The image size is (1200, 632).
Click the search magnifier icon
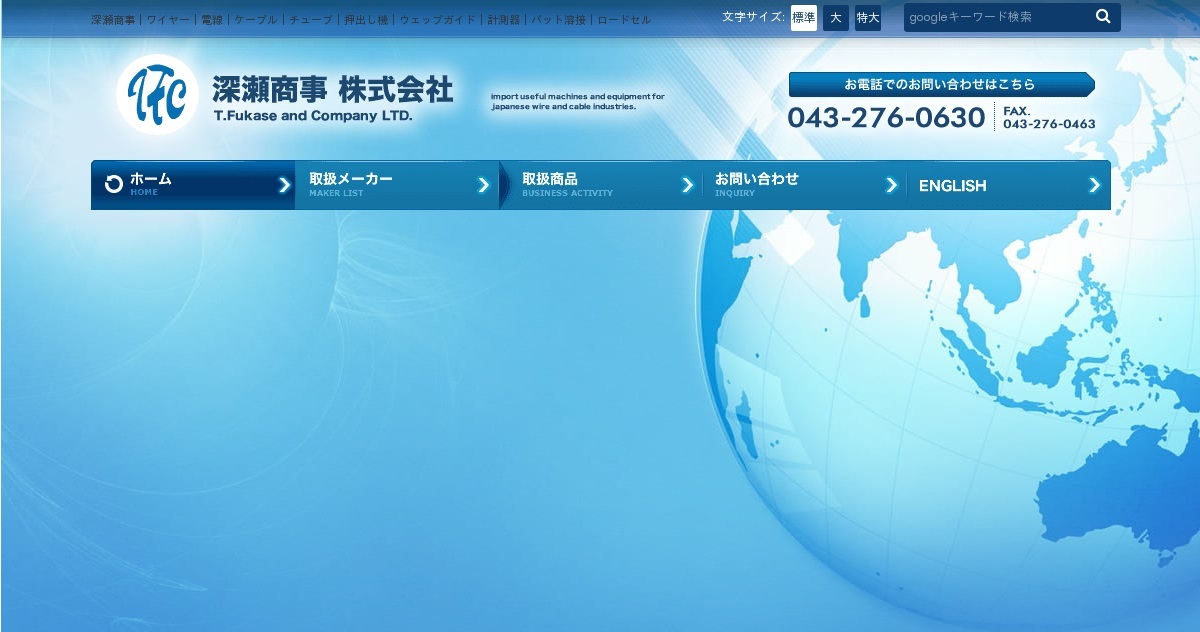(1103, 17)
